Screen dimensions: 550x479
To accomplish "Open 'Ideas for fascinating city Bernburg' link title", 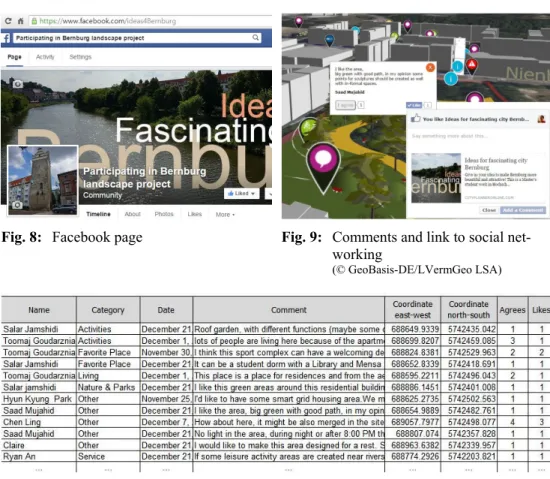I will click(x=496, y=163).
